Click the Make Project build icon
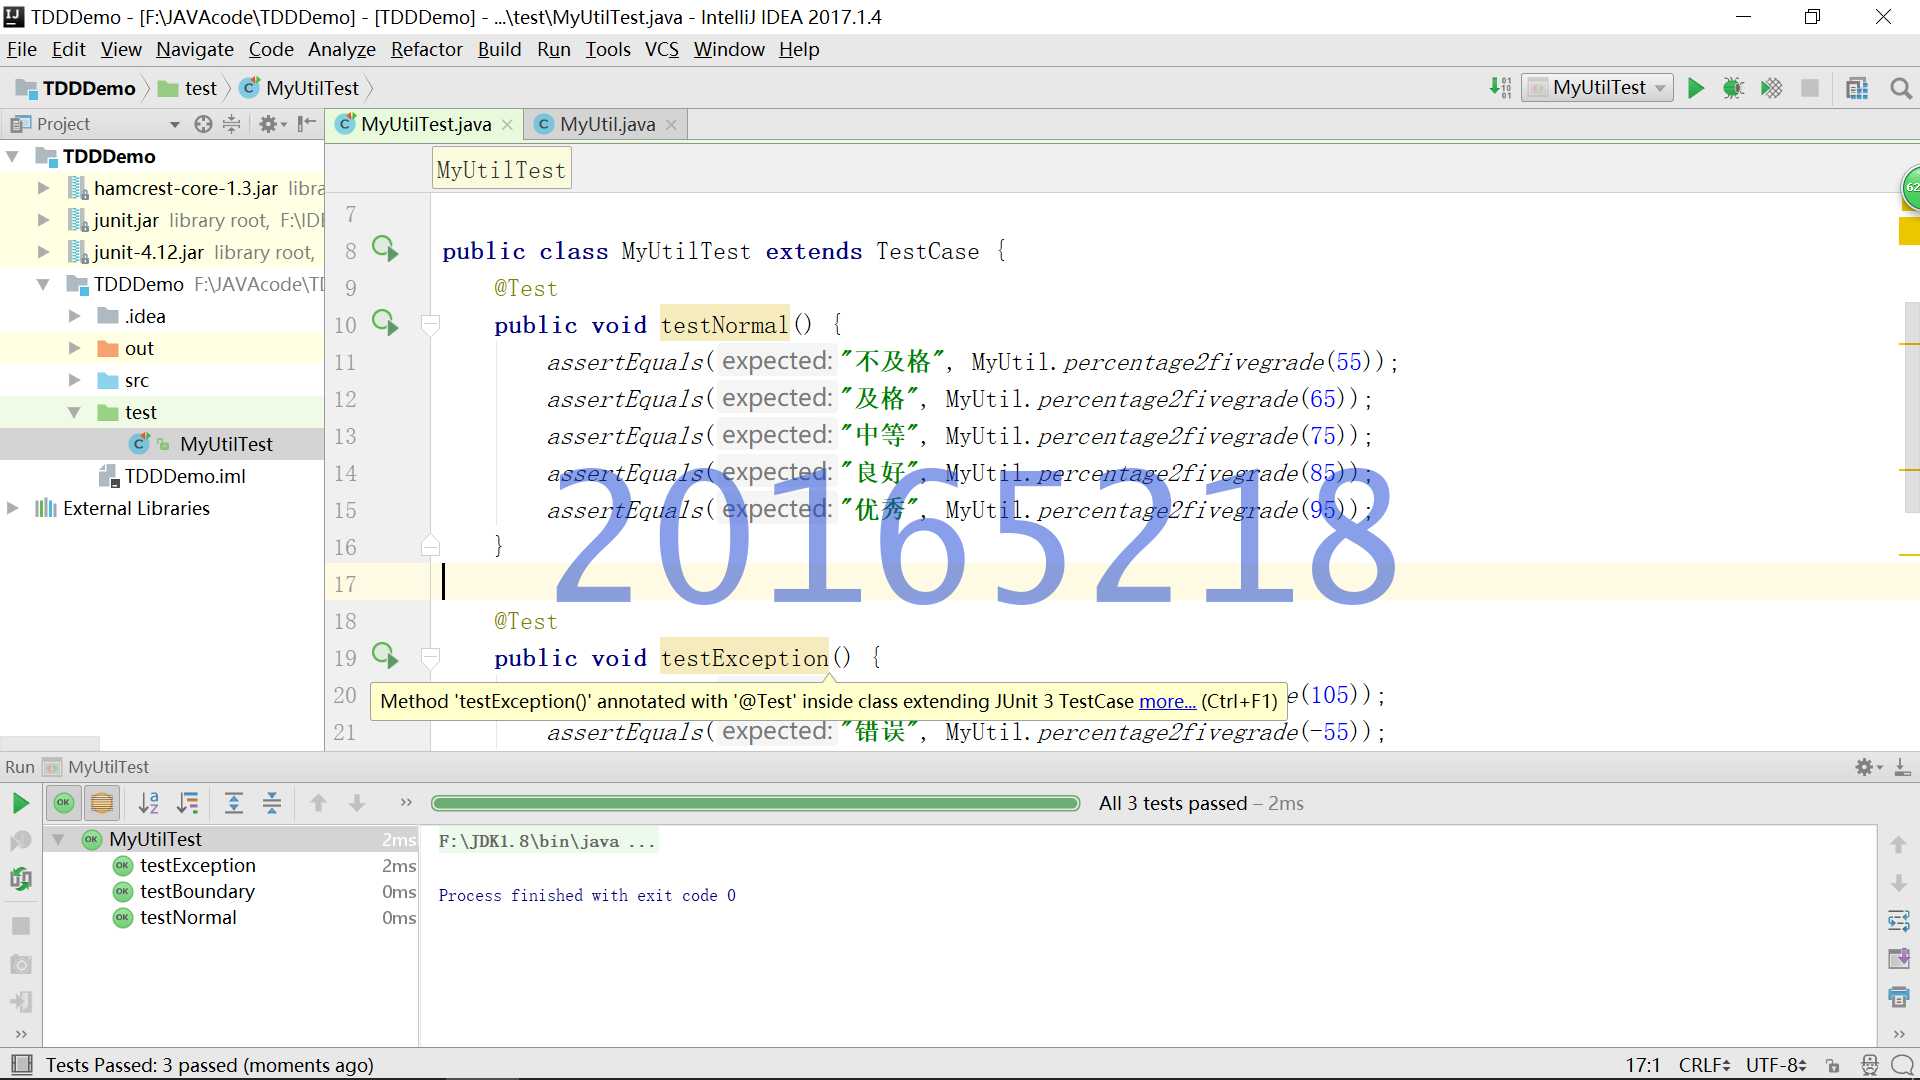 tap(1500, 88)
